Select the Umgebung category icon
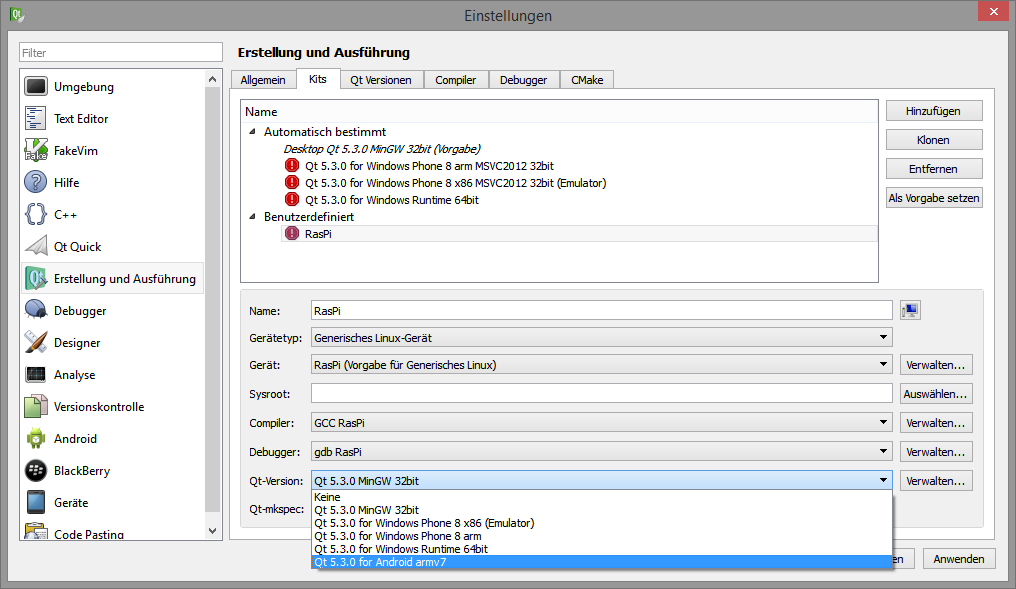Image resolution: width=1016 pixels, height=589 pixels. [x=36, y=86]
